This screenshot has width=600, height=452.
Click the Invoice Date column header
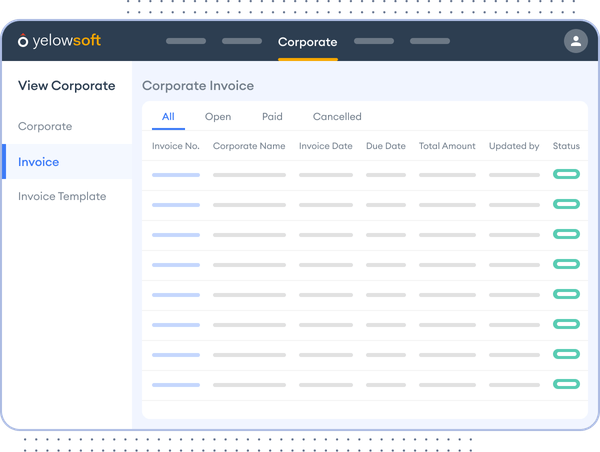click(x=326, y=146)
